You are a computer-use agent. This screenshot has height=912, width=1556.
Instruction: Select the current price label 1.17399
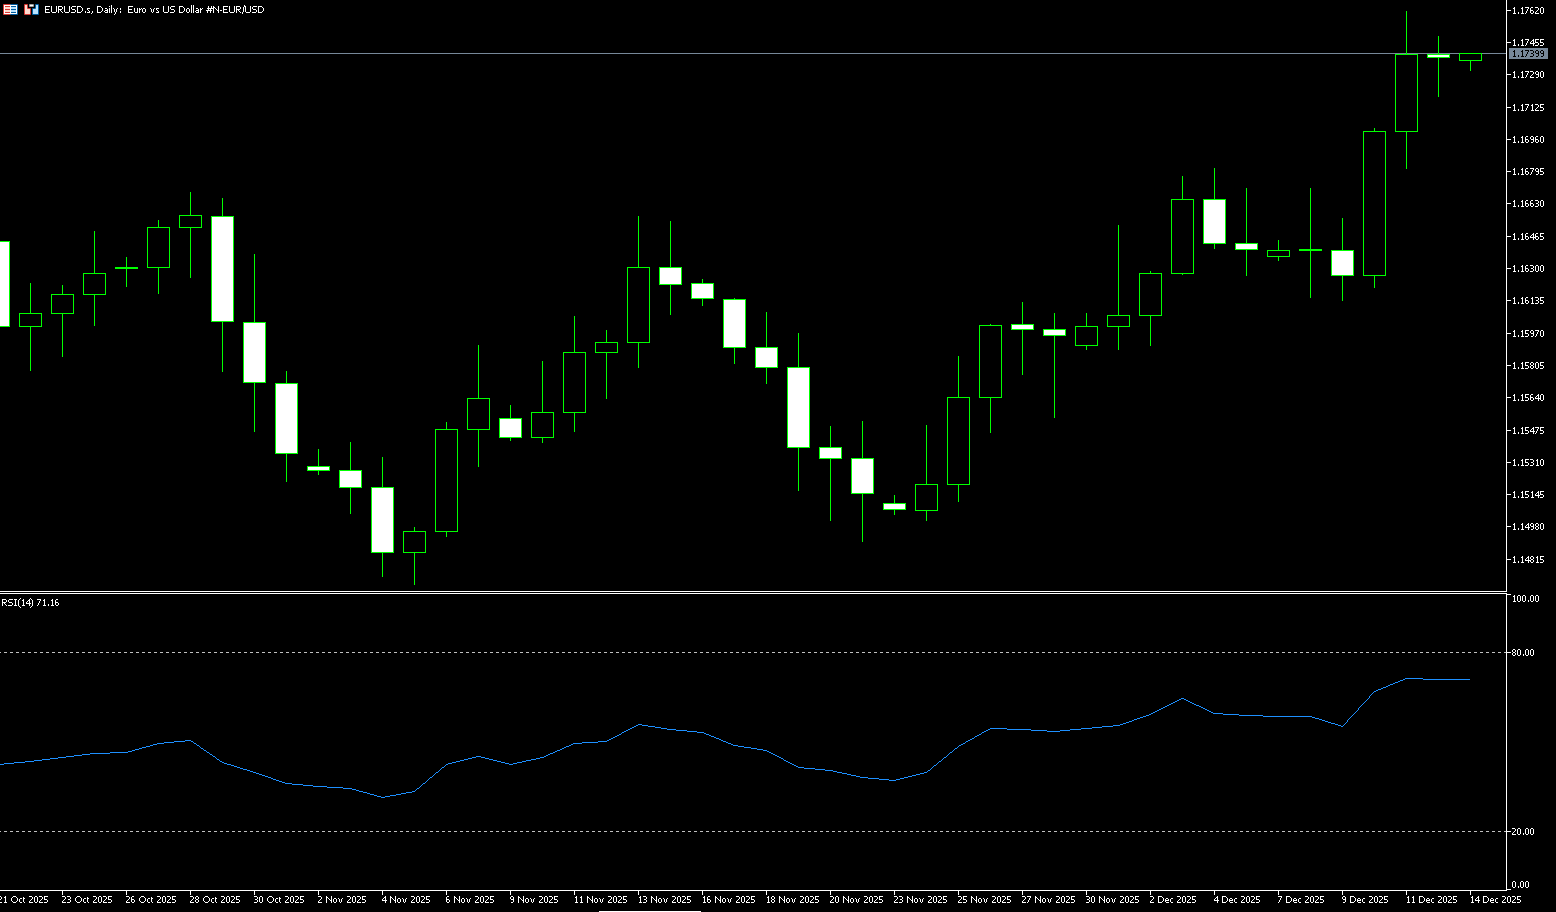pyautogui.click(x=1528, y=54)
